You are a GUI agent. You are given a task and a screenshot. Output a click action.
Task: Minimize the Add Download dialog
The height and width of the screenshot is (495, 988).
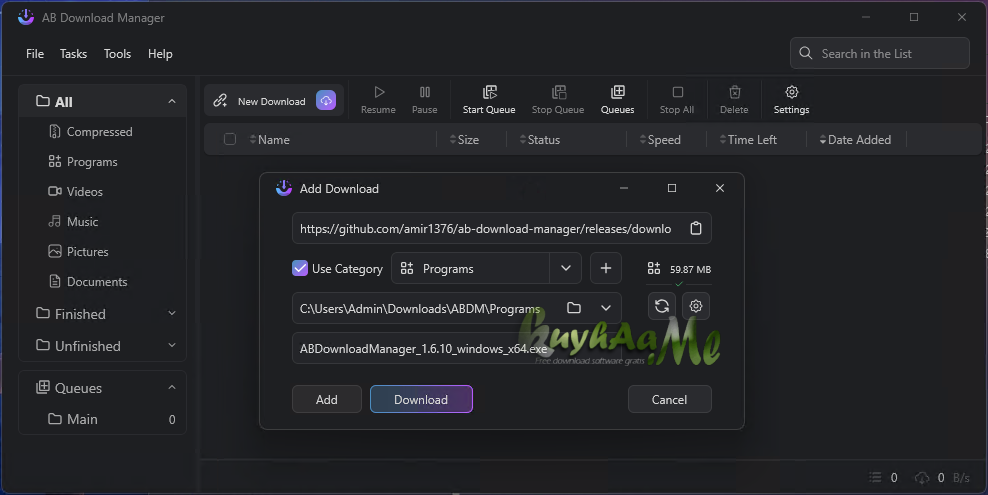pos(624,188)
